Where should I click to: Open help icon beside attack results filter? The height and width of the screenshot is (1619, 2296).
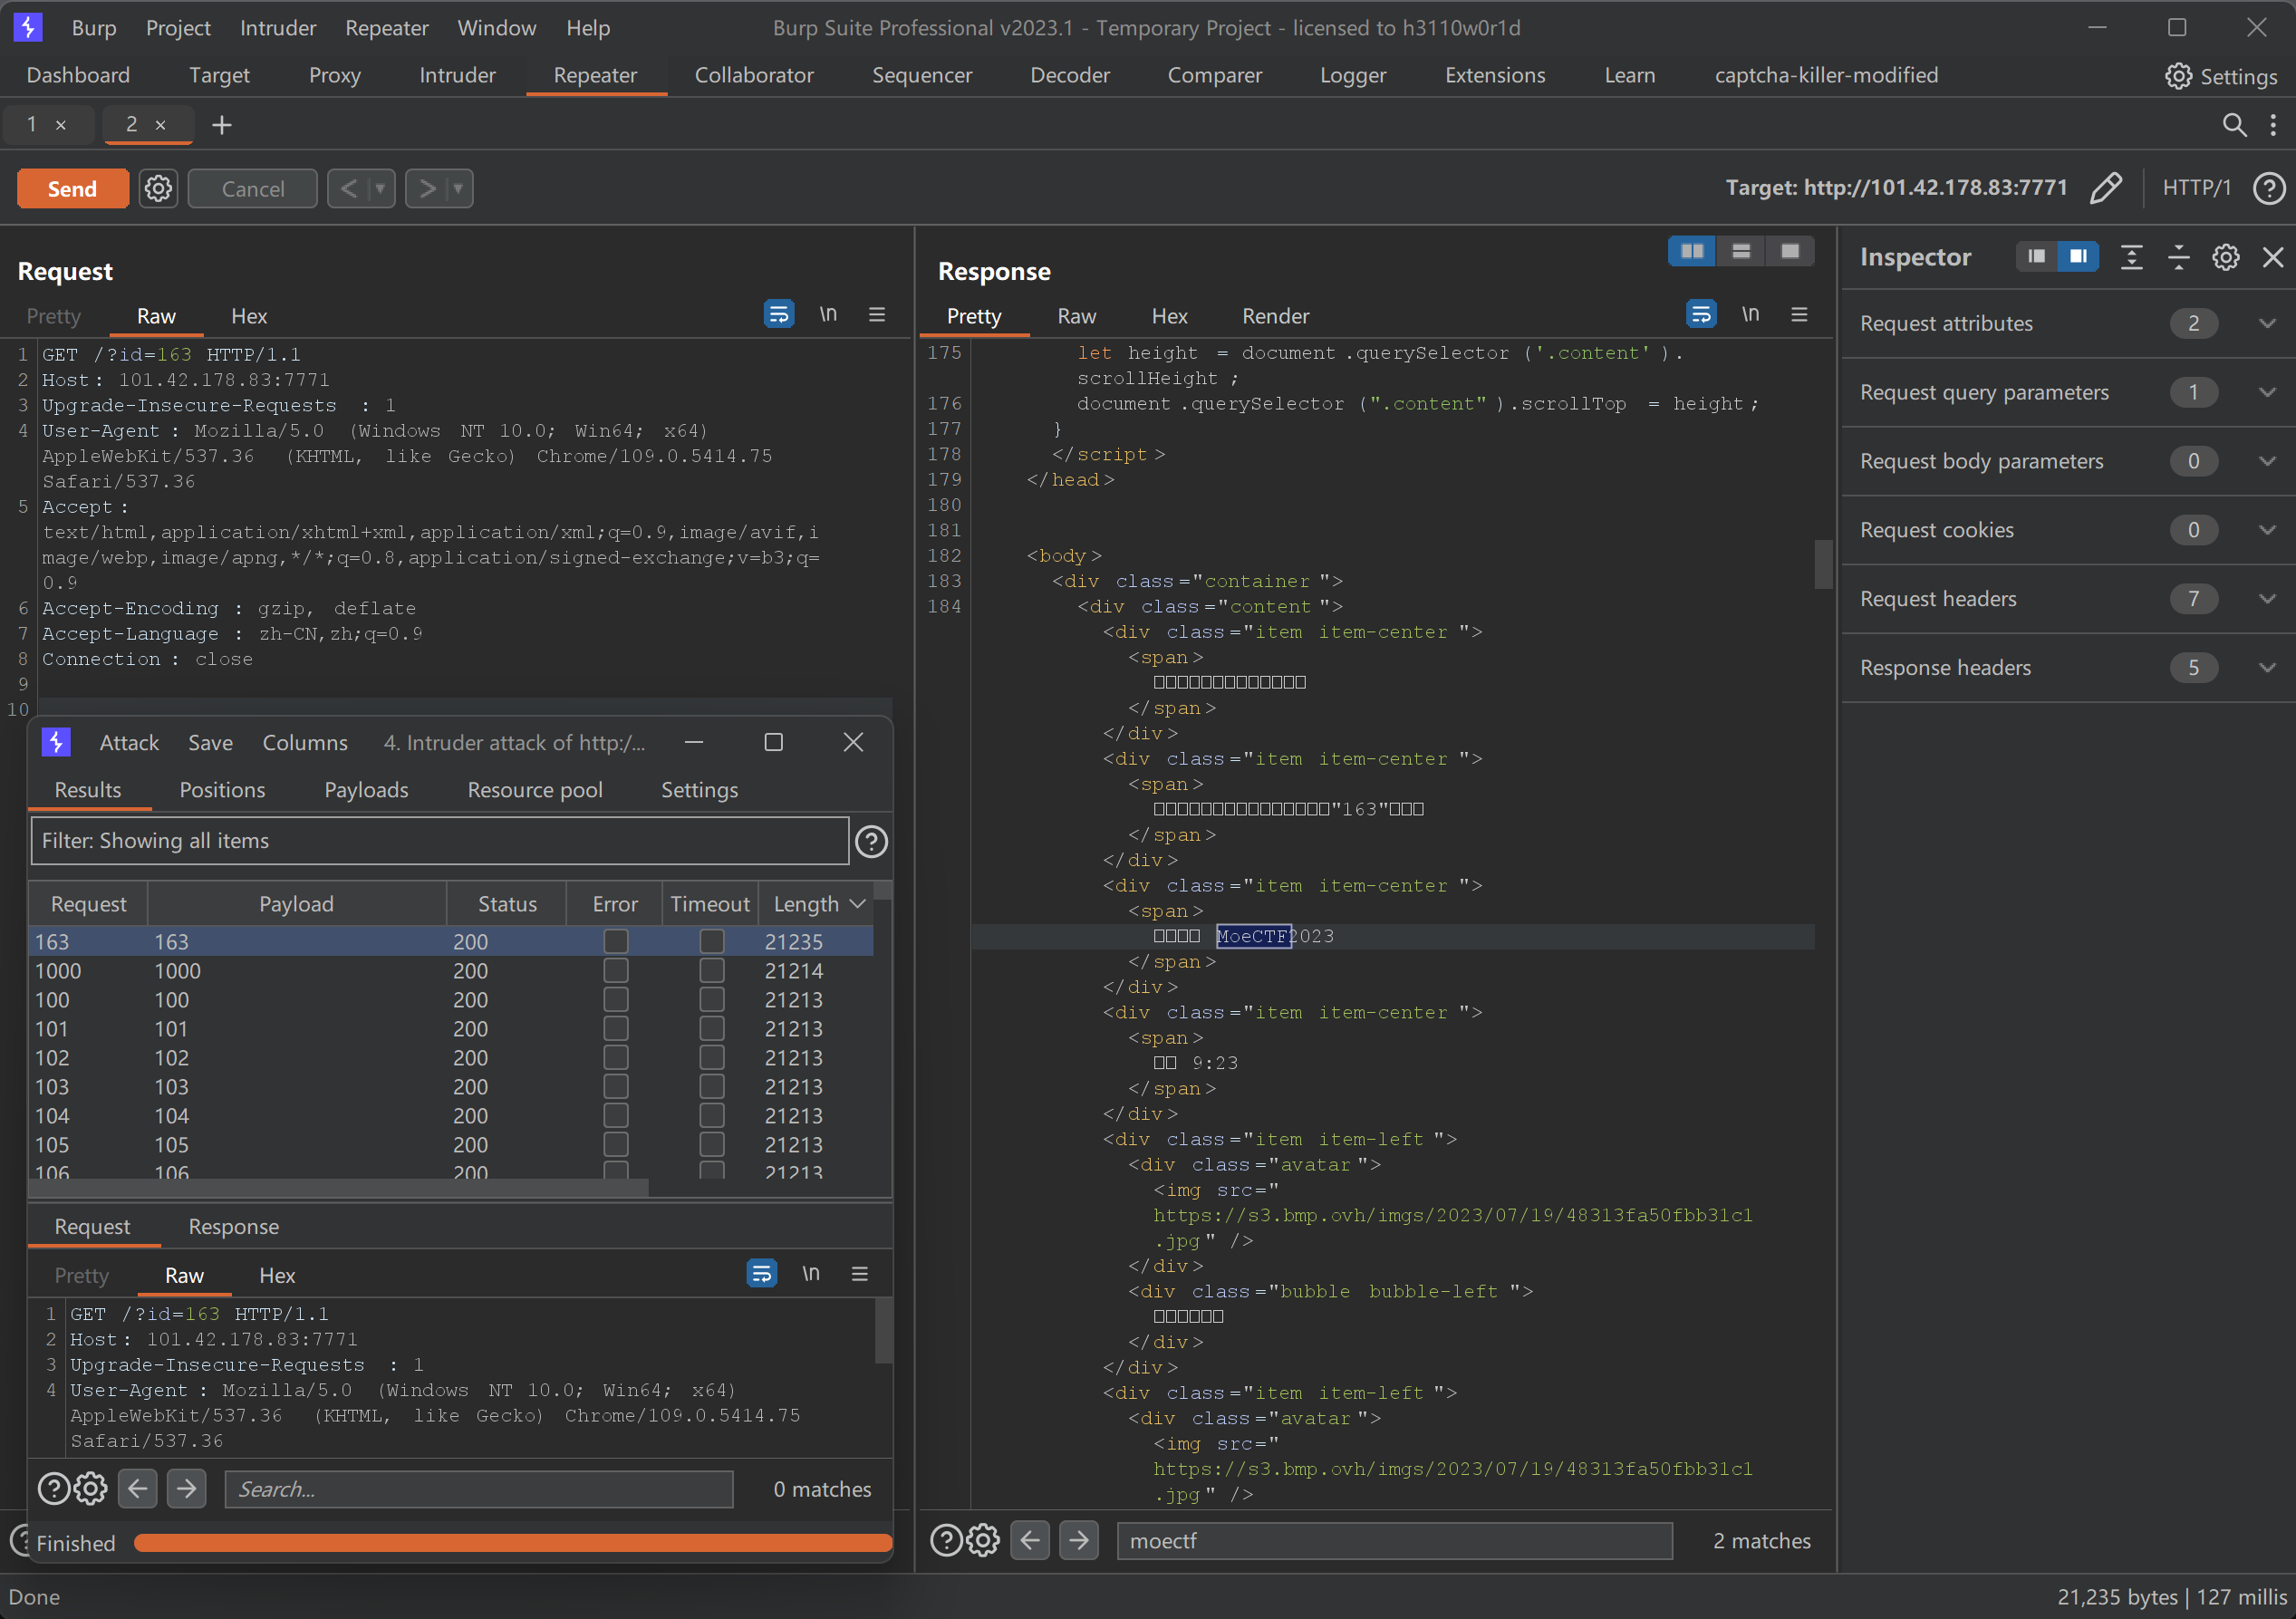click(x=871, y=842)
